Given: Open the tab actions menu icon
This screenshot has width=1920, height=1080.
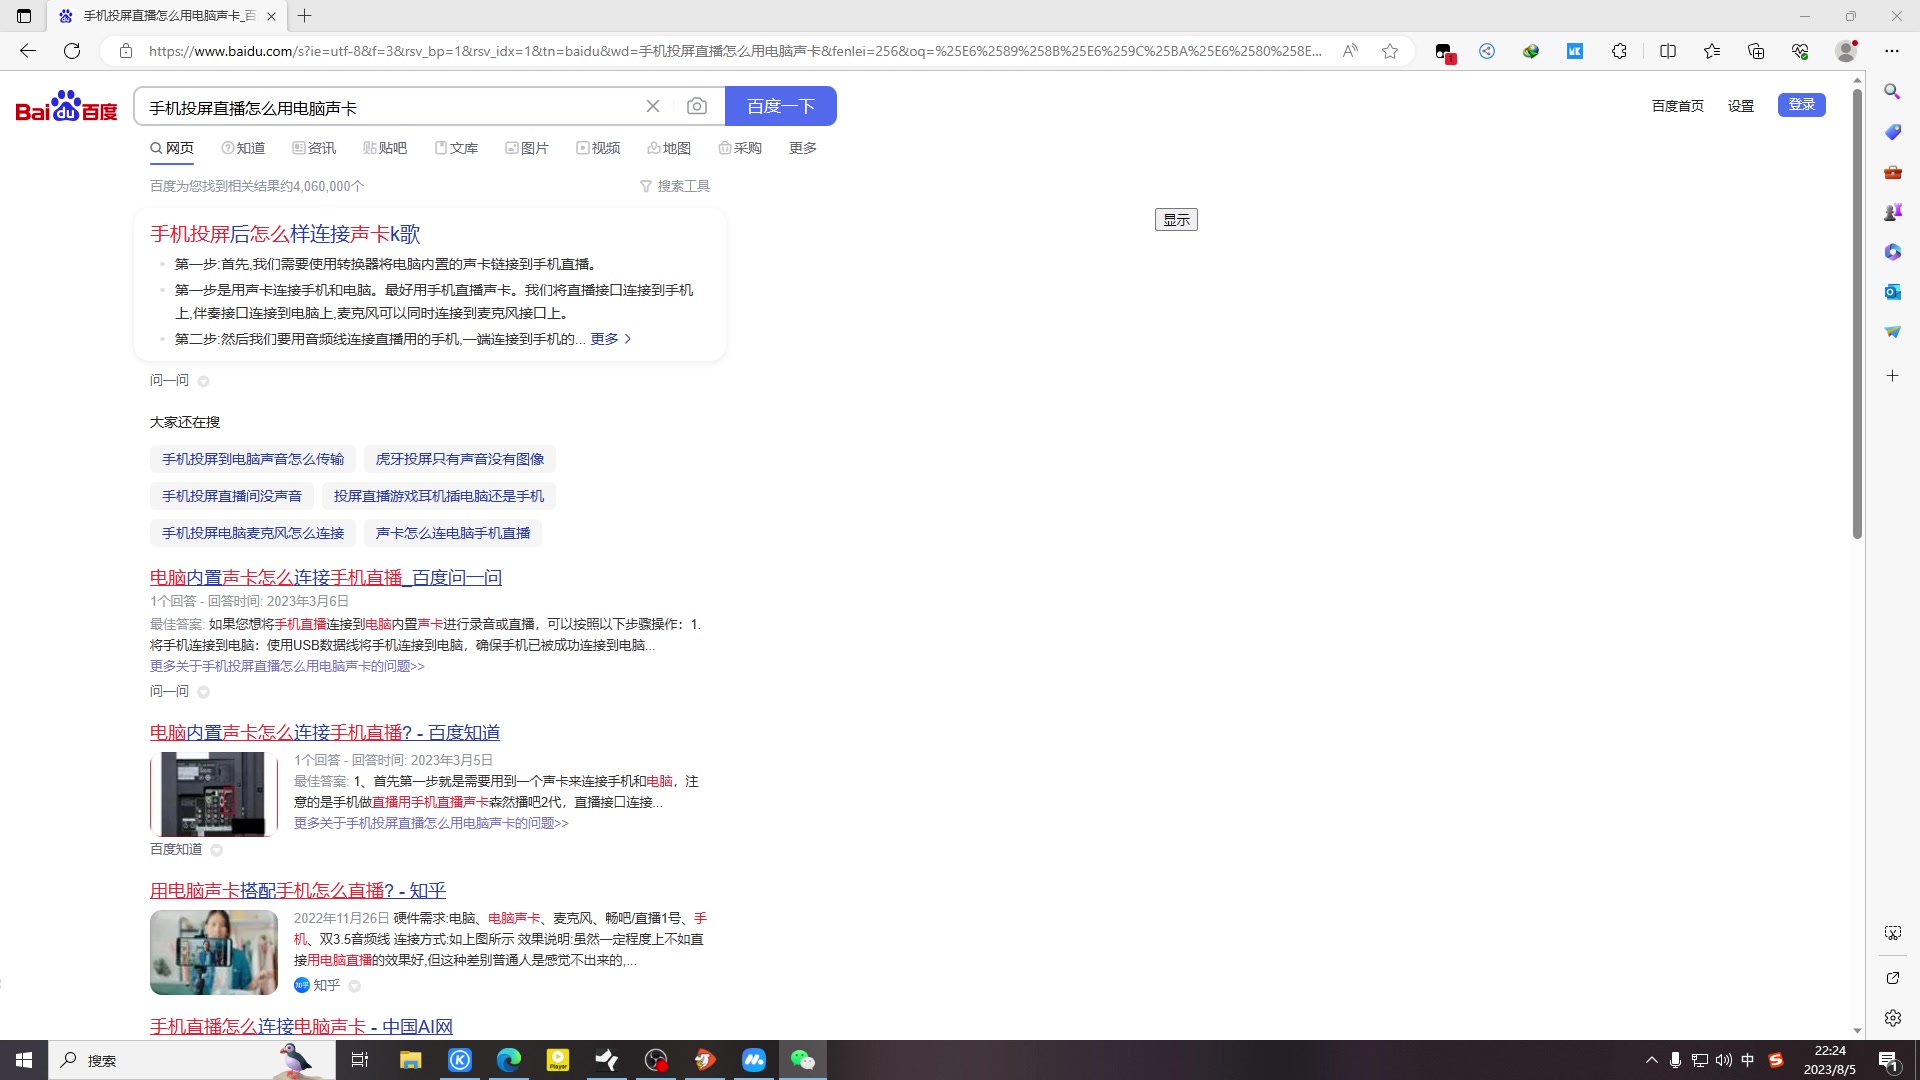Looking at the screenshot, I should (x=24, y=16).
